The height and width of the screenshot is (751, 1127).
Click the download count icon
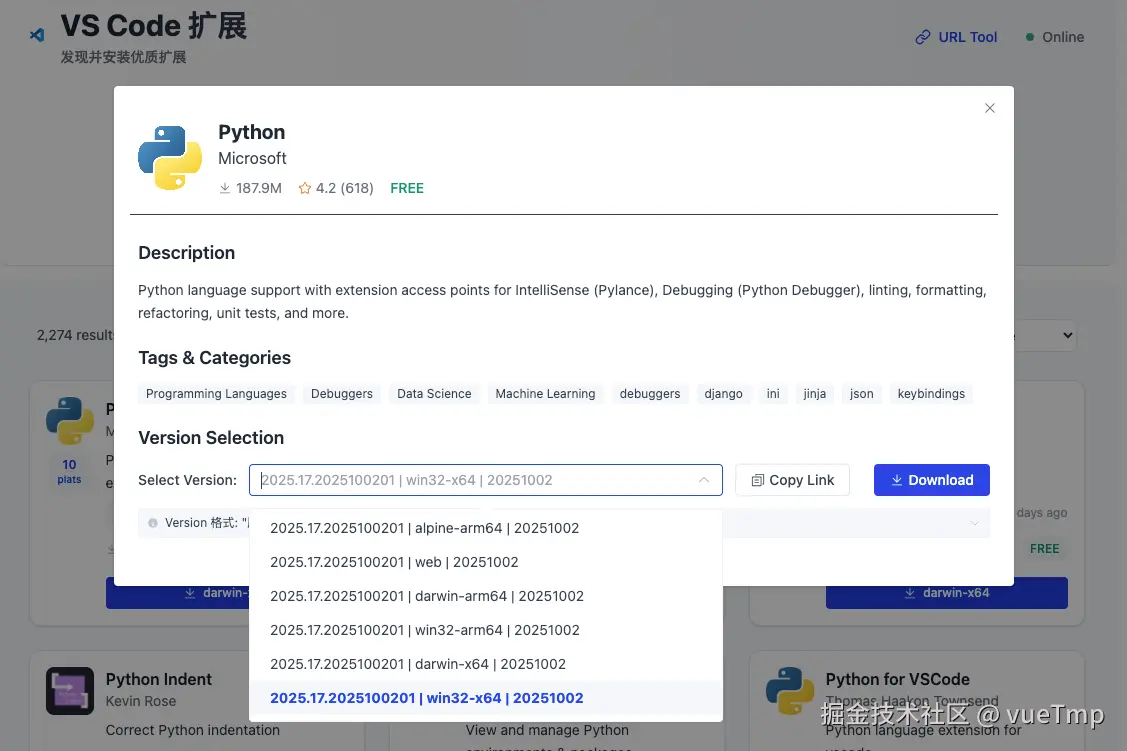225,188
